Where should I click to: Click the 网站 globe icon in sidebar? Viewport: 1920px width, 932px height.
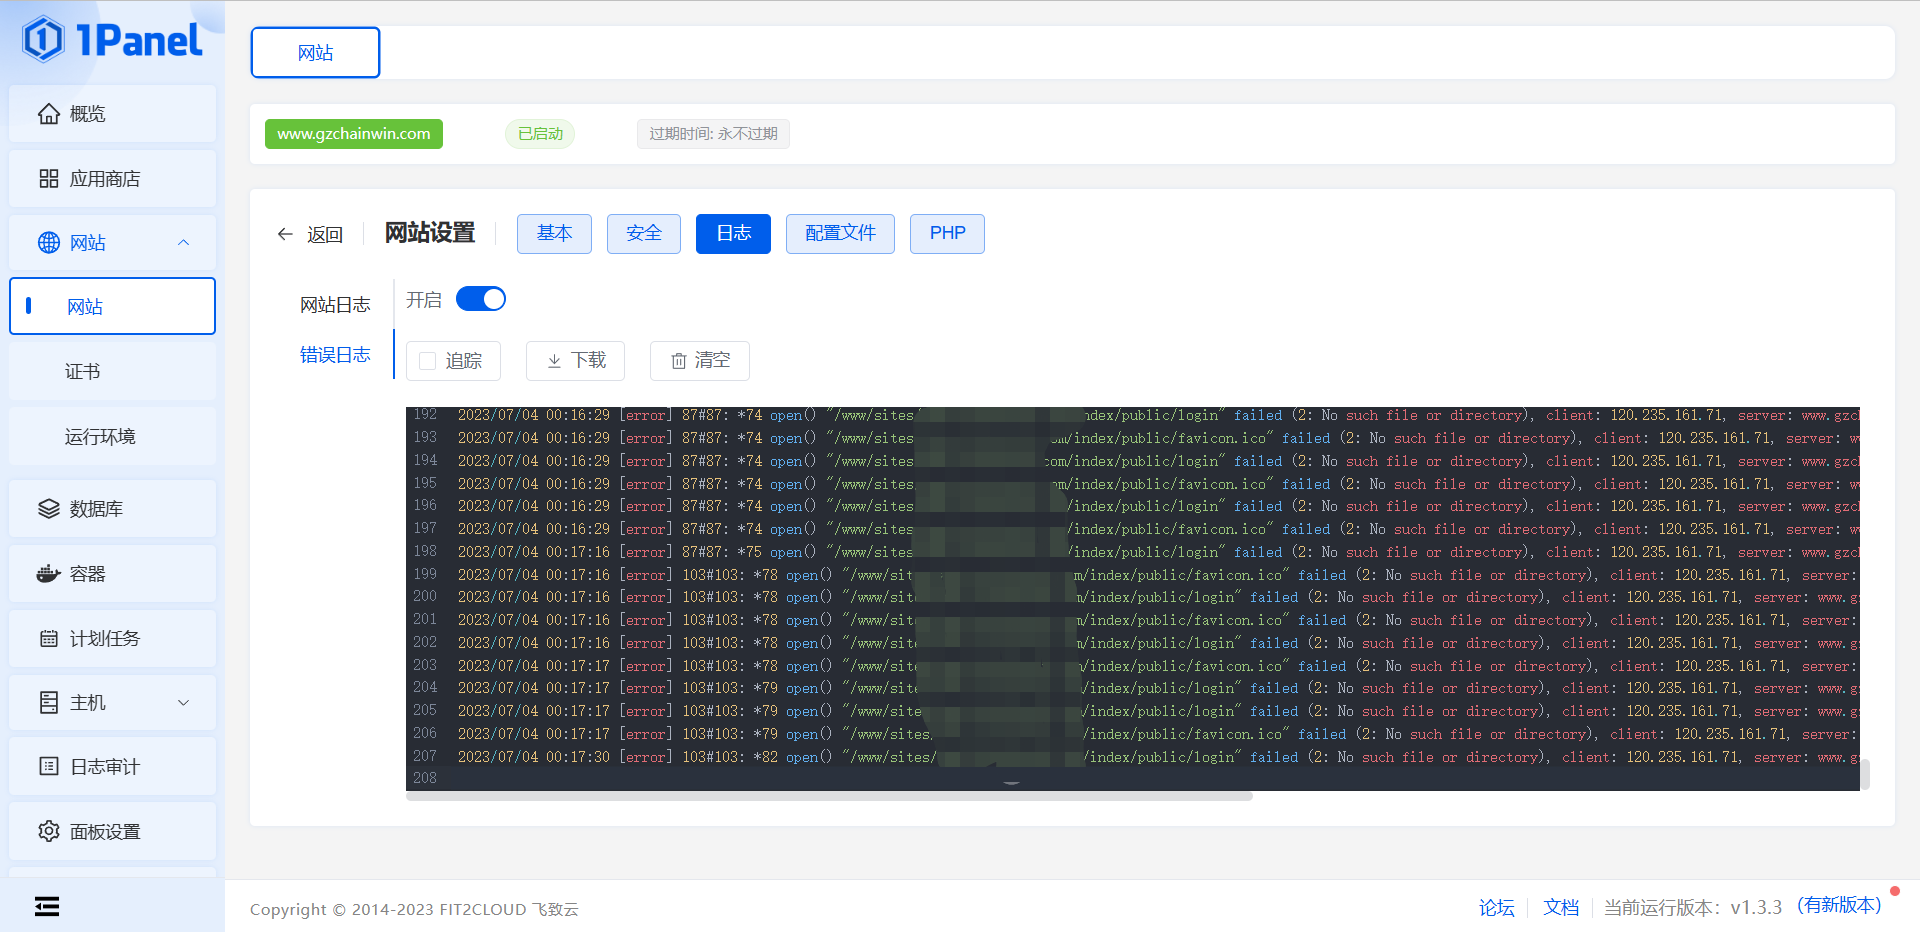coord(48,243)
